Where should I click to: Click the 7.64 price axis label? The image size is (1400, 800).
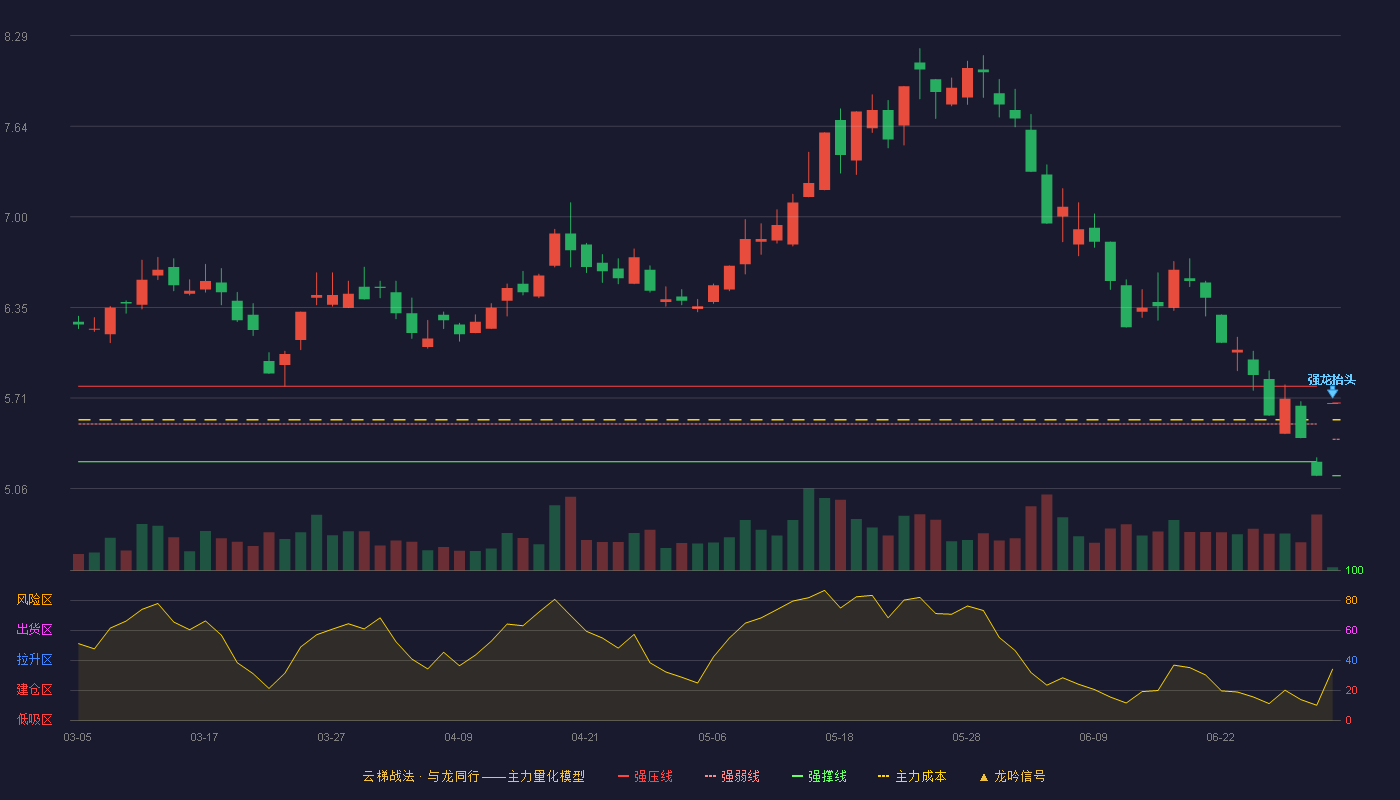pyautogui.click(x=16, y=127)
